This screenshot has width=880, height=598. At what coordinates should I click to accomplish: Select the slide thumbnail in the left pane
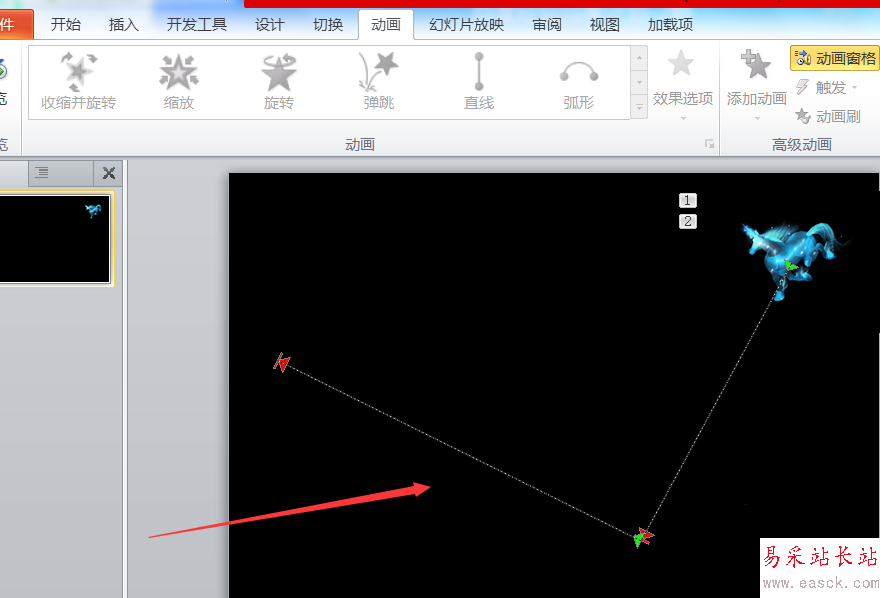[x=54, y=239]
